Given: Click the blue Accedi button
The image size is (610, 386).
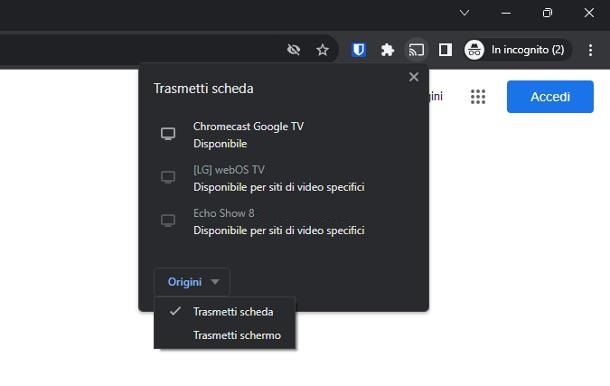Looking at the screenshot, I should coord(550,96).
